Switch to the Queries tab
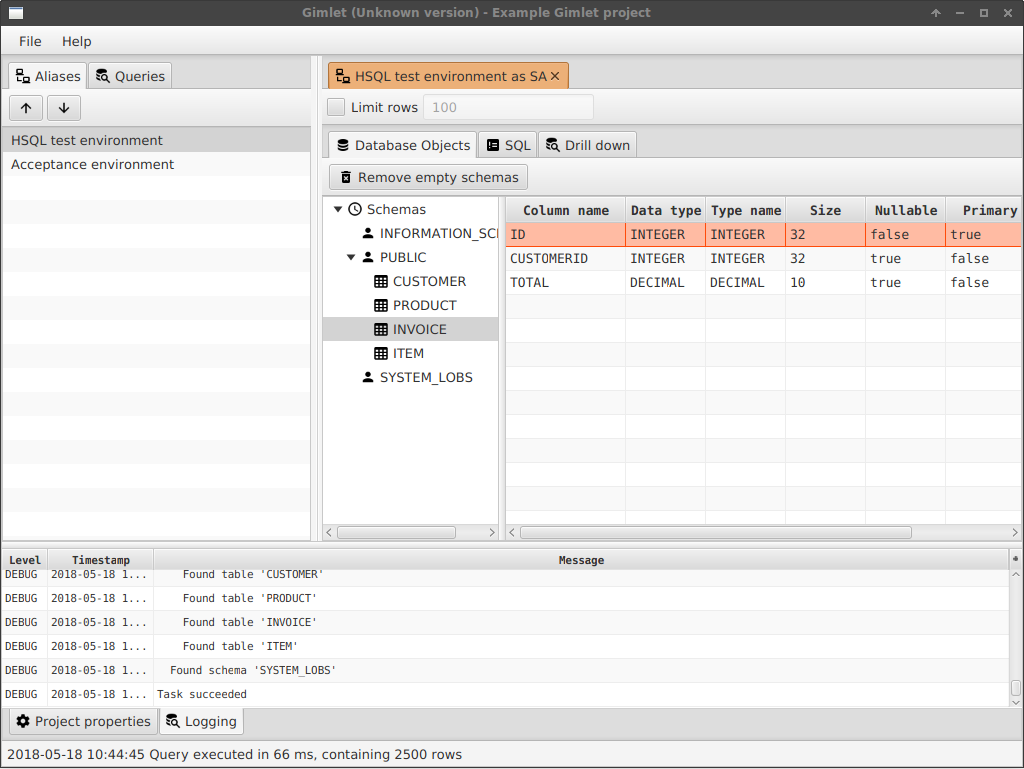1024x769 pixels. [130, 76]
